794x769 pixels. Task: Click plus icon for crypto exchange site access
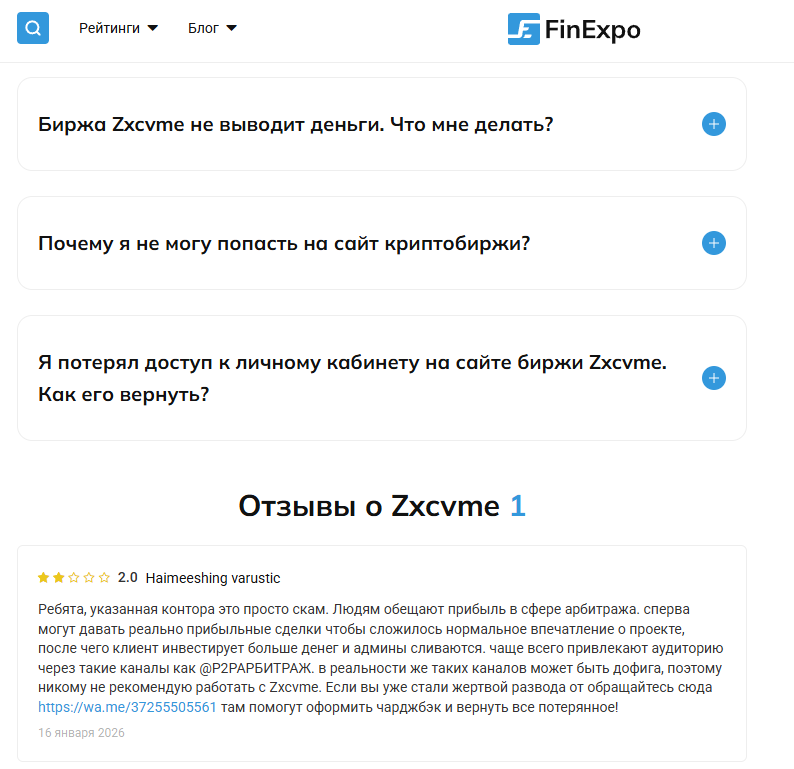click(713, 243)
